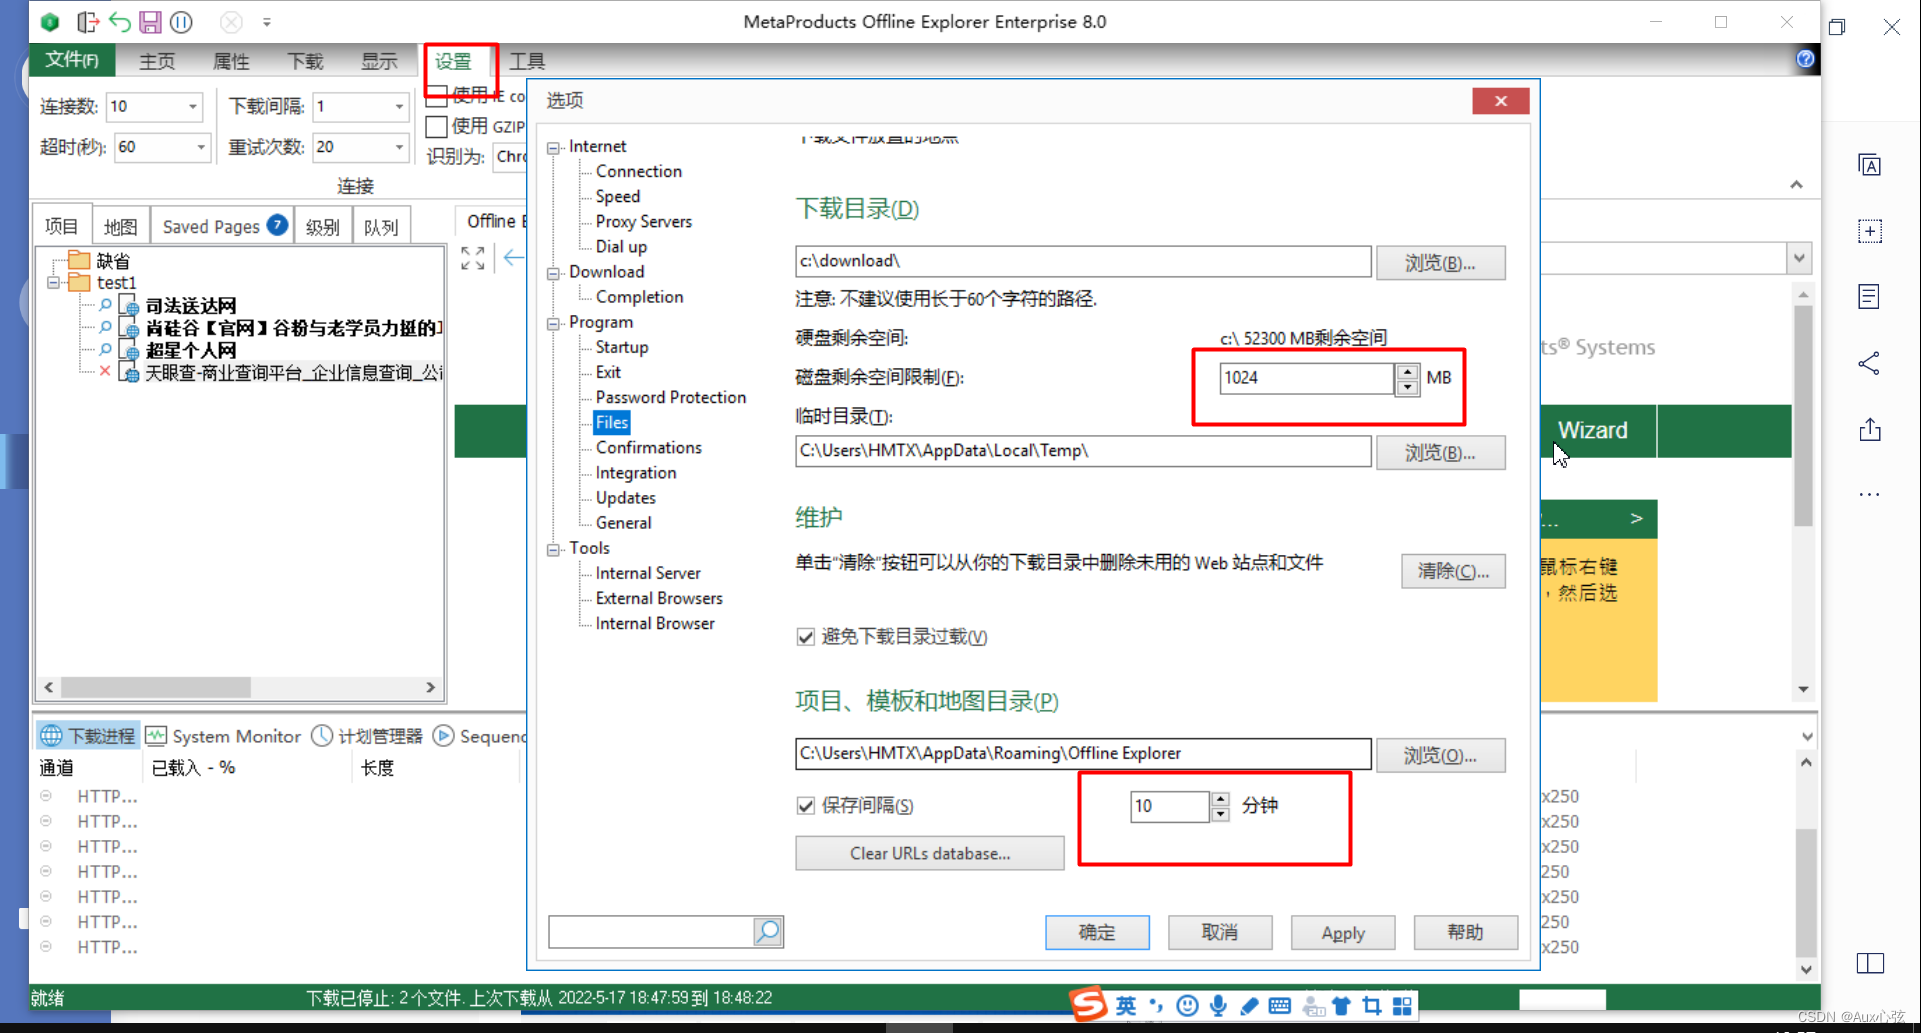Click the Apply button

point(1343,932)
